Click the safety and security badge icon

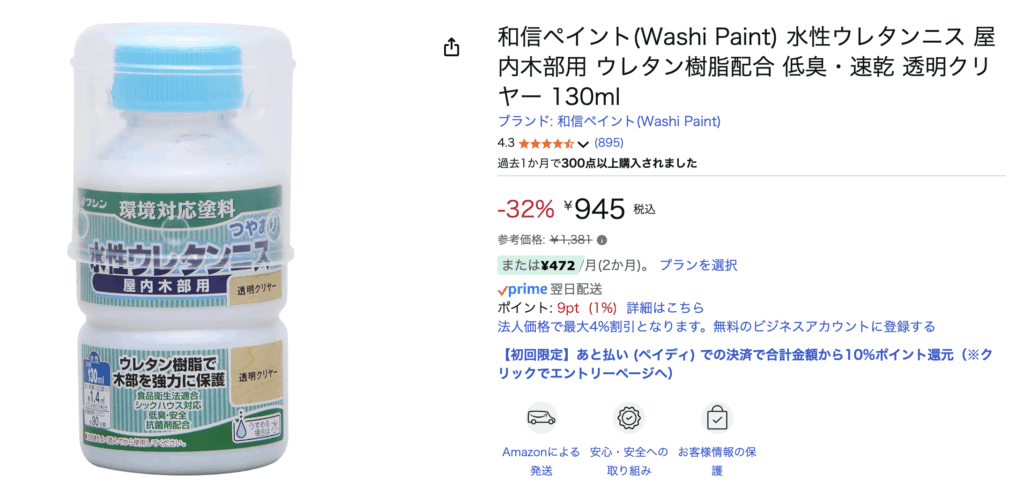pos(629,417)
